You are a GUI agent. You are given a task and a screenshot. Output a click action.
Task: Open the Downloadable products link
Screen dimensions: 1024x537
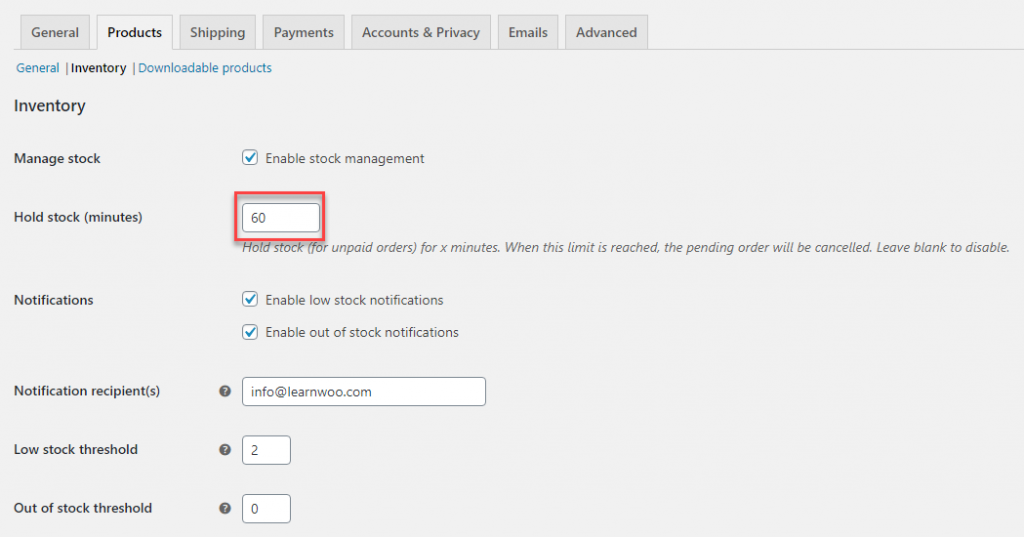click(205, 68)
